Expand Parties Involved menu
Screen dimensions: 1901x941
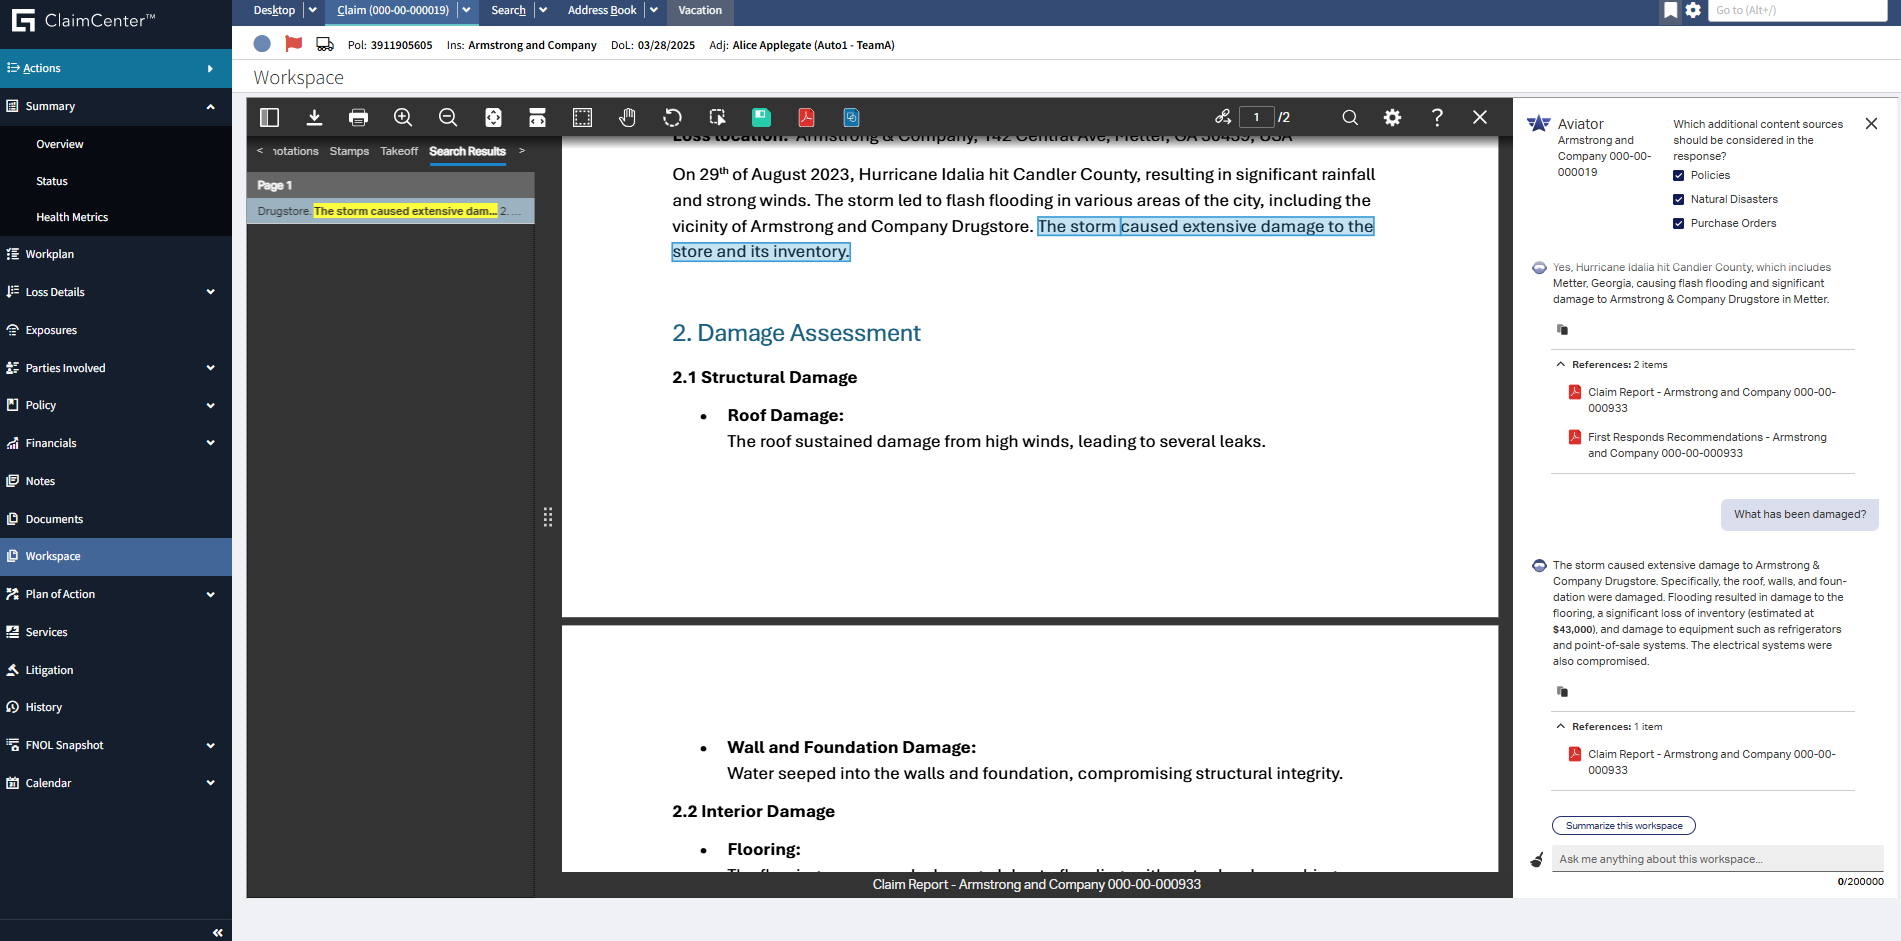[x=210, y=368]
